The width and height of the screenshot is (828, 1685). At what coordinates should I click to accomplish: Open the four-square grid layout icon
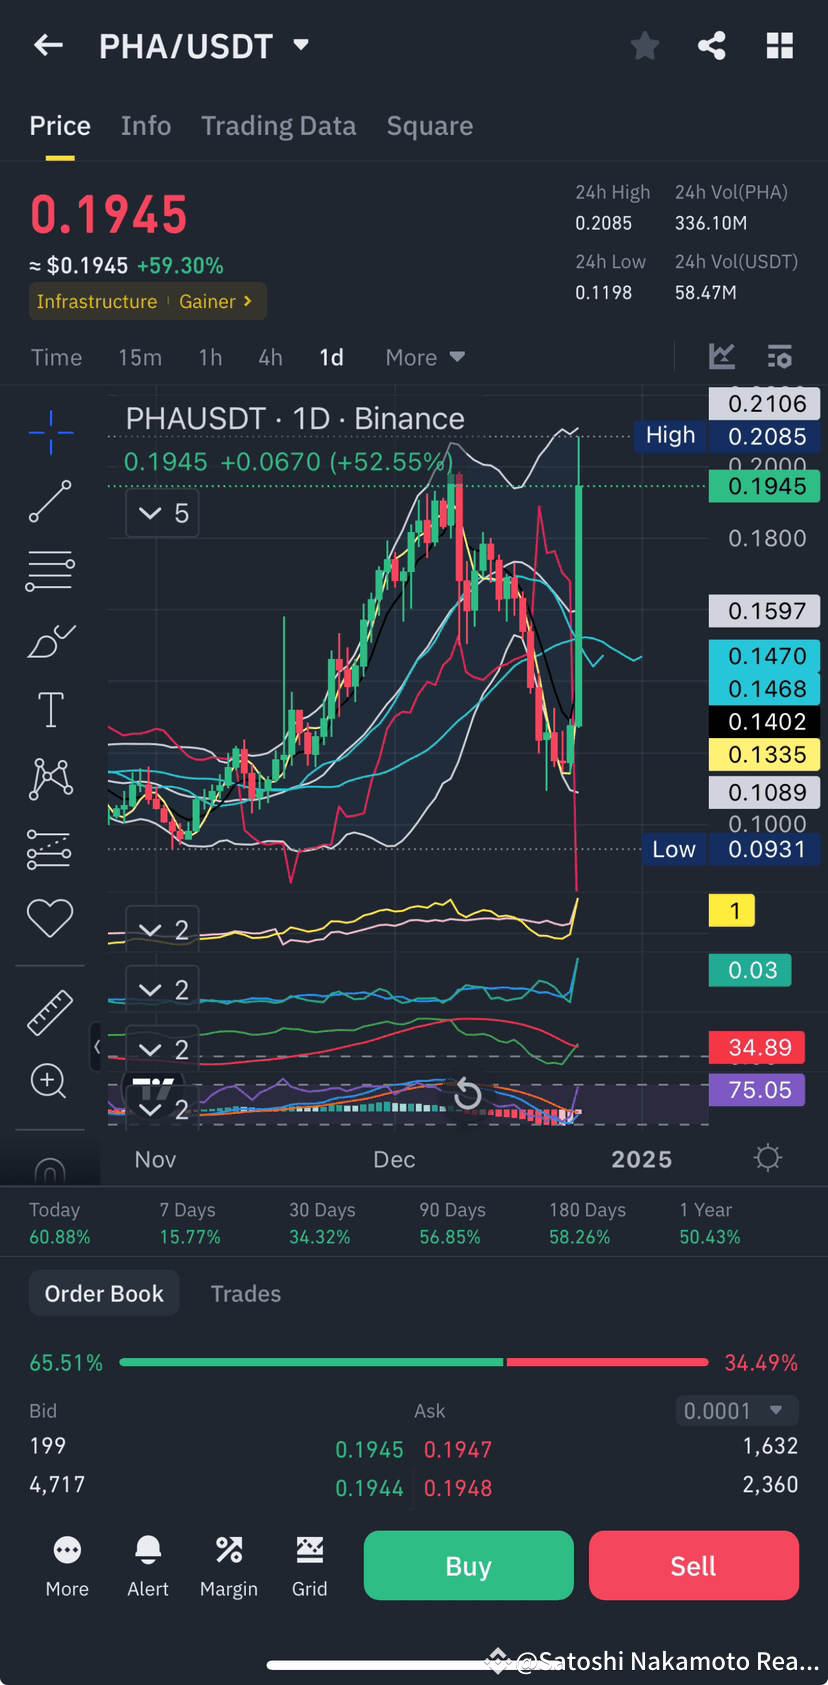click(x=779, y=45)
